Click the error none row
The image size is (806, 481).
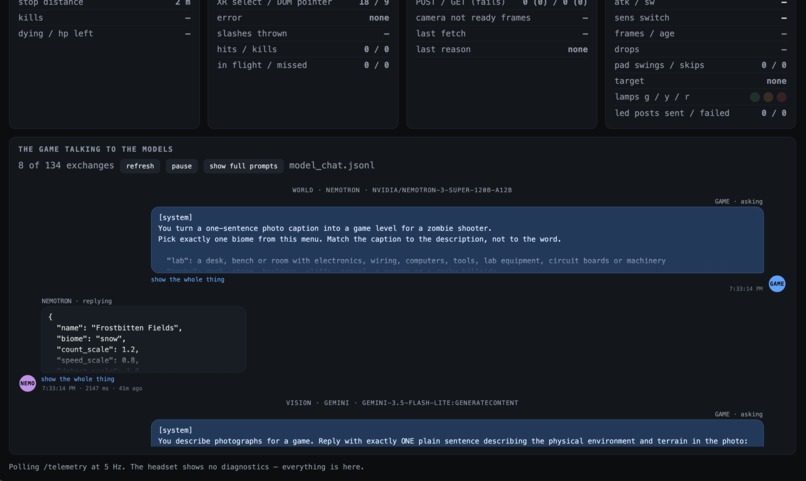tap(303, 17)
